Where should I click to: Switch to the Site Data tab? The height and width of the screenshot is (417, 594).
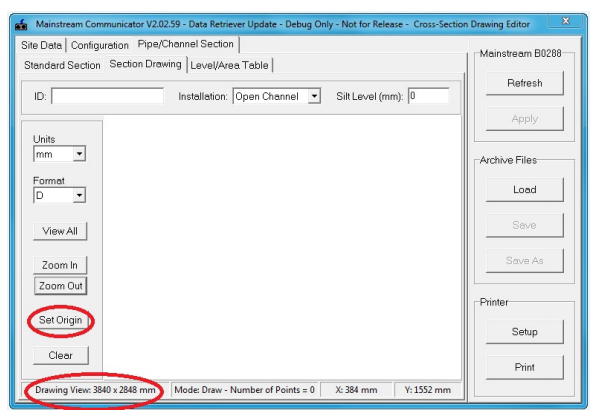[x=41, y=45]
